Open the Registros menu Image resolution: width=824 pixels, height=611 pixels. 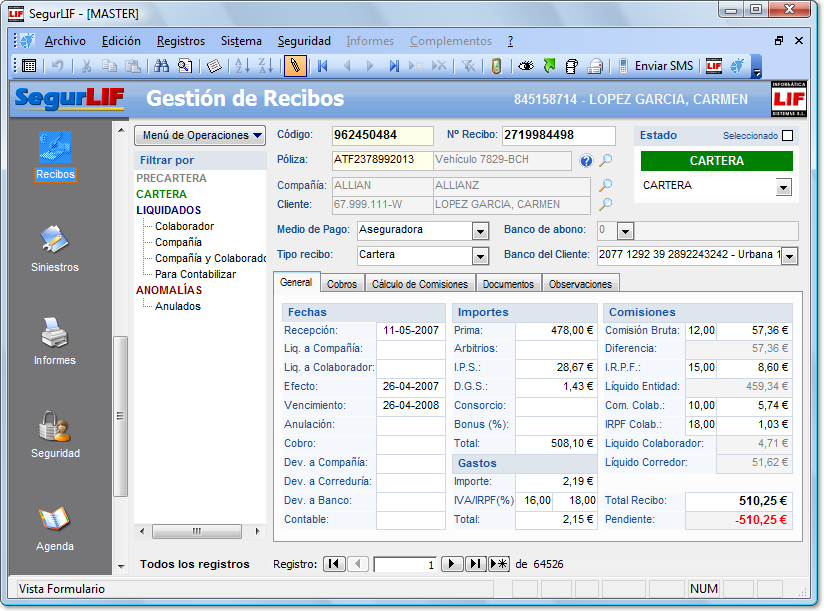click(181, 41)
